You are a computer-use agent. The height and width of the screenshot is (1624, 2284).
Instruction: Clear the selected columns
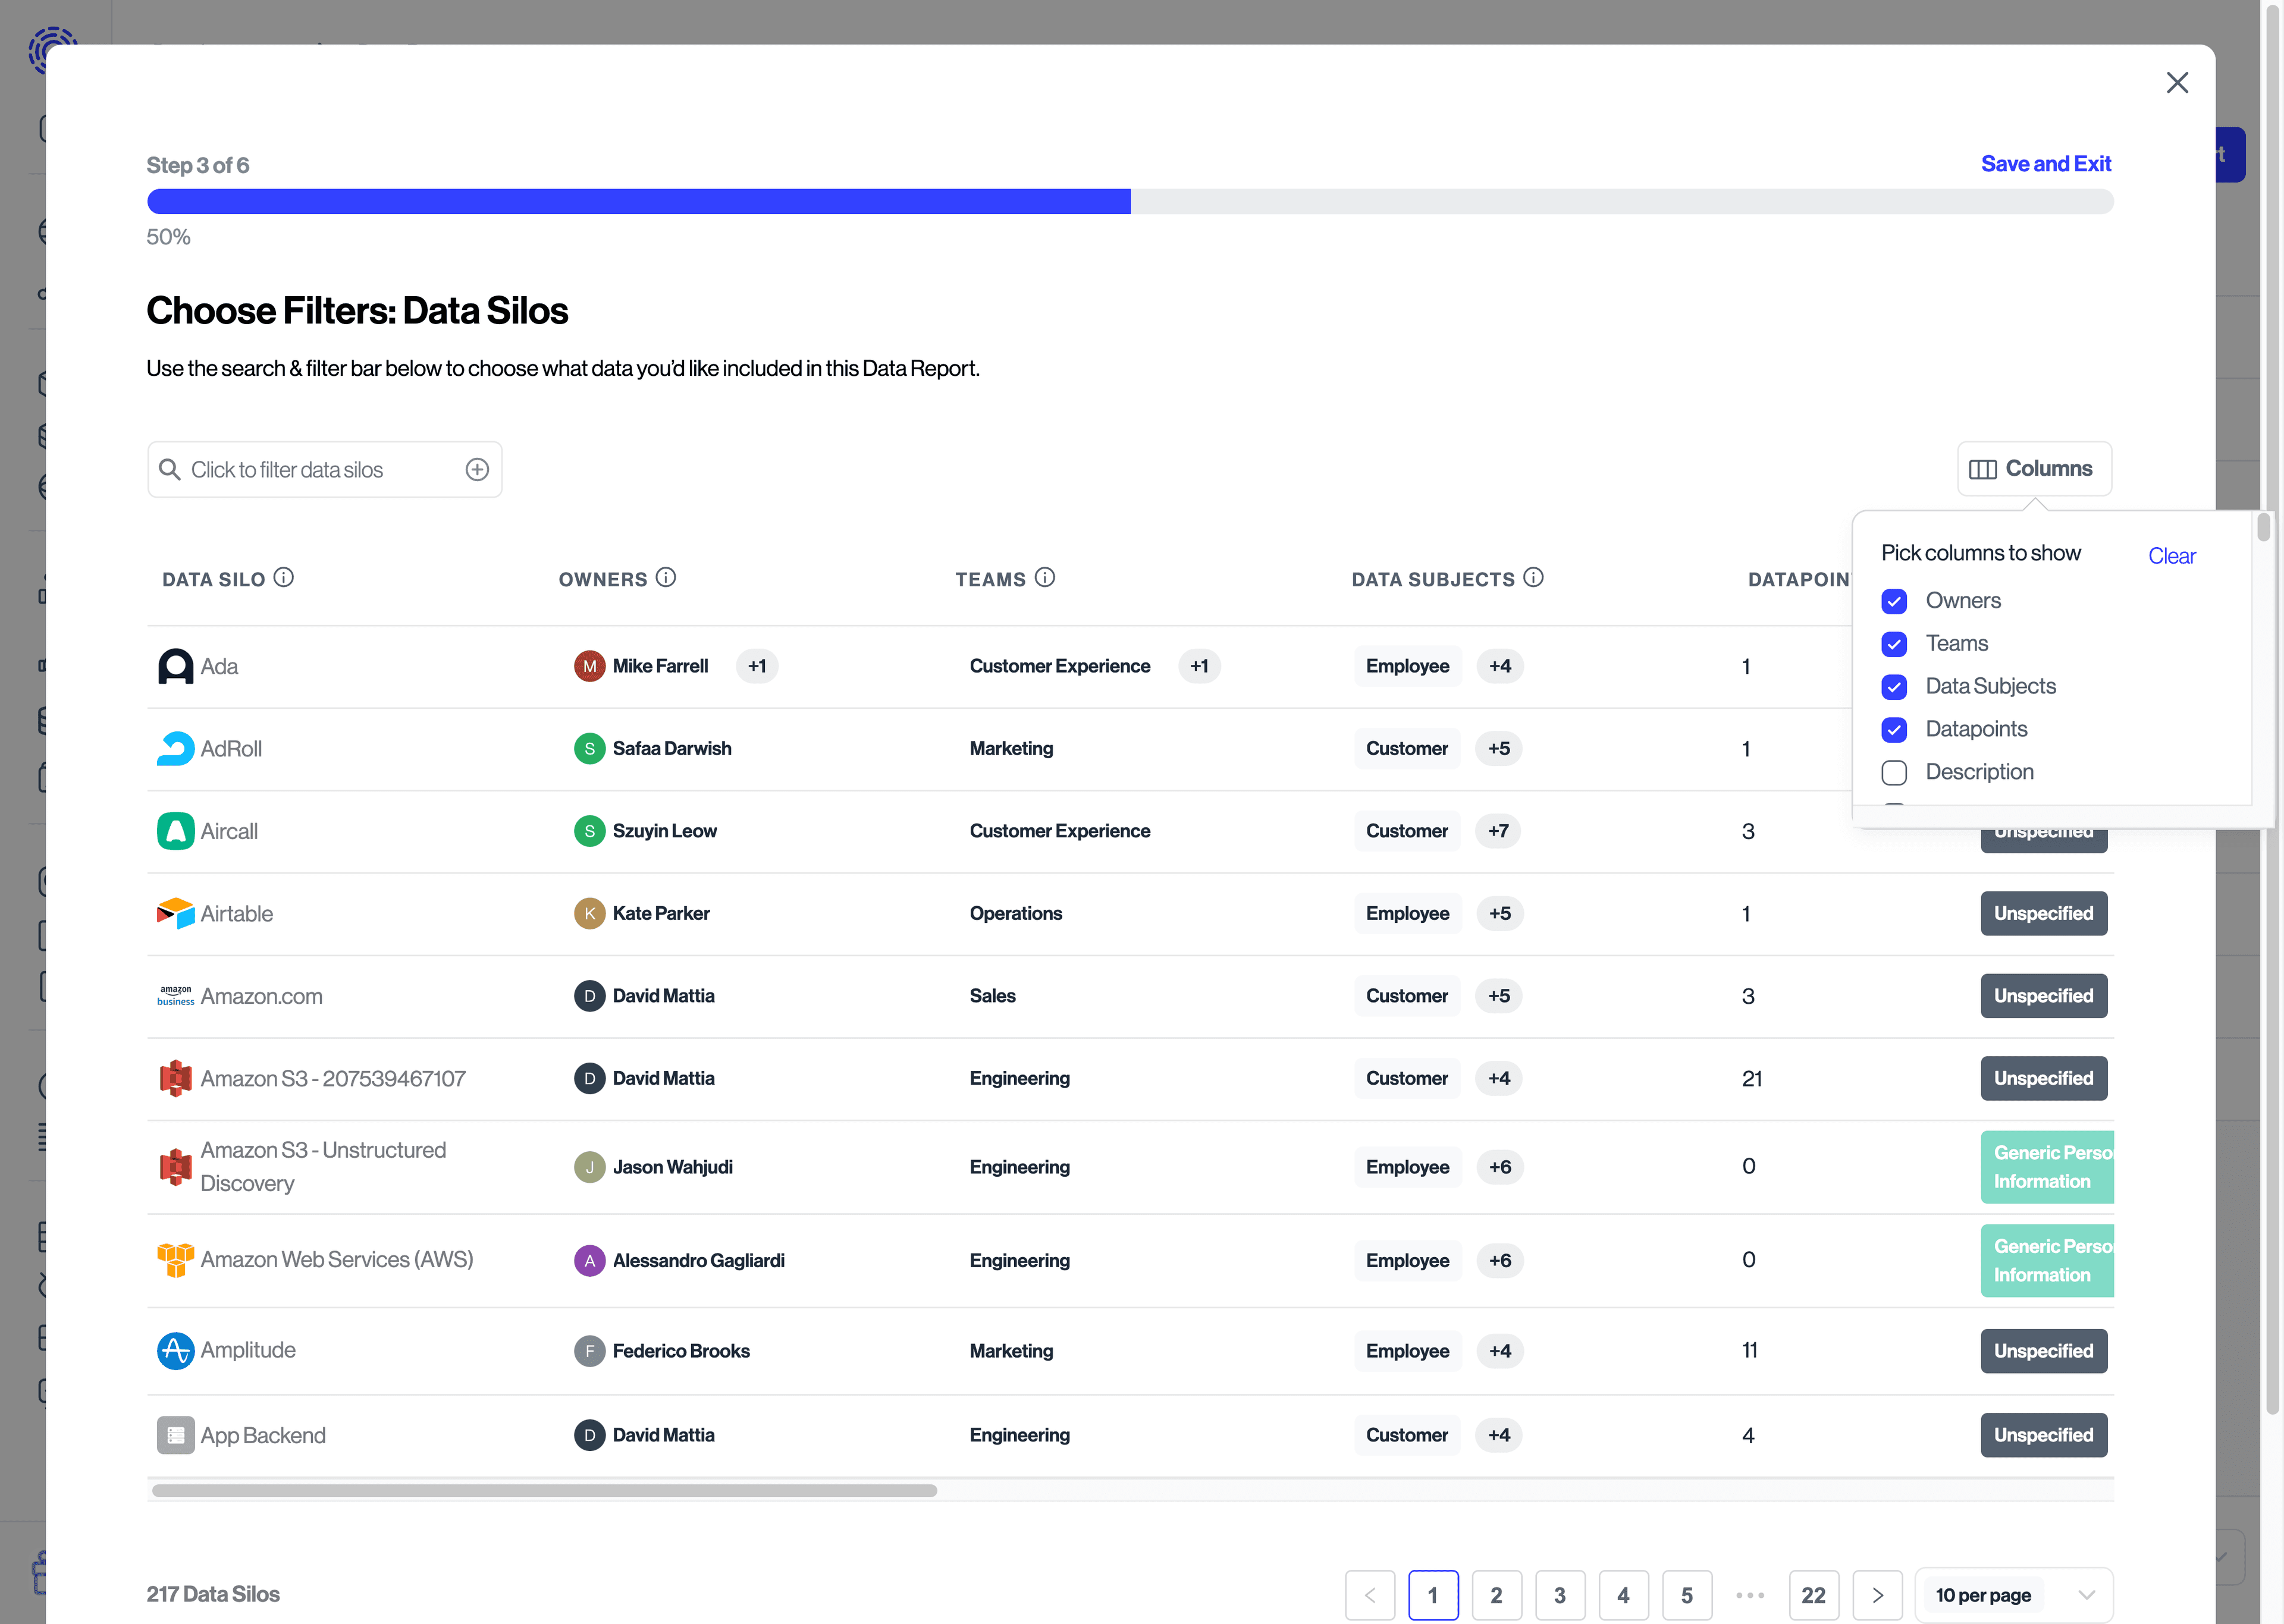[2172, 556]
